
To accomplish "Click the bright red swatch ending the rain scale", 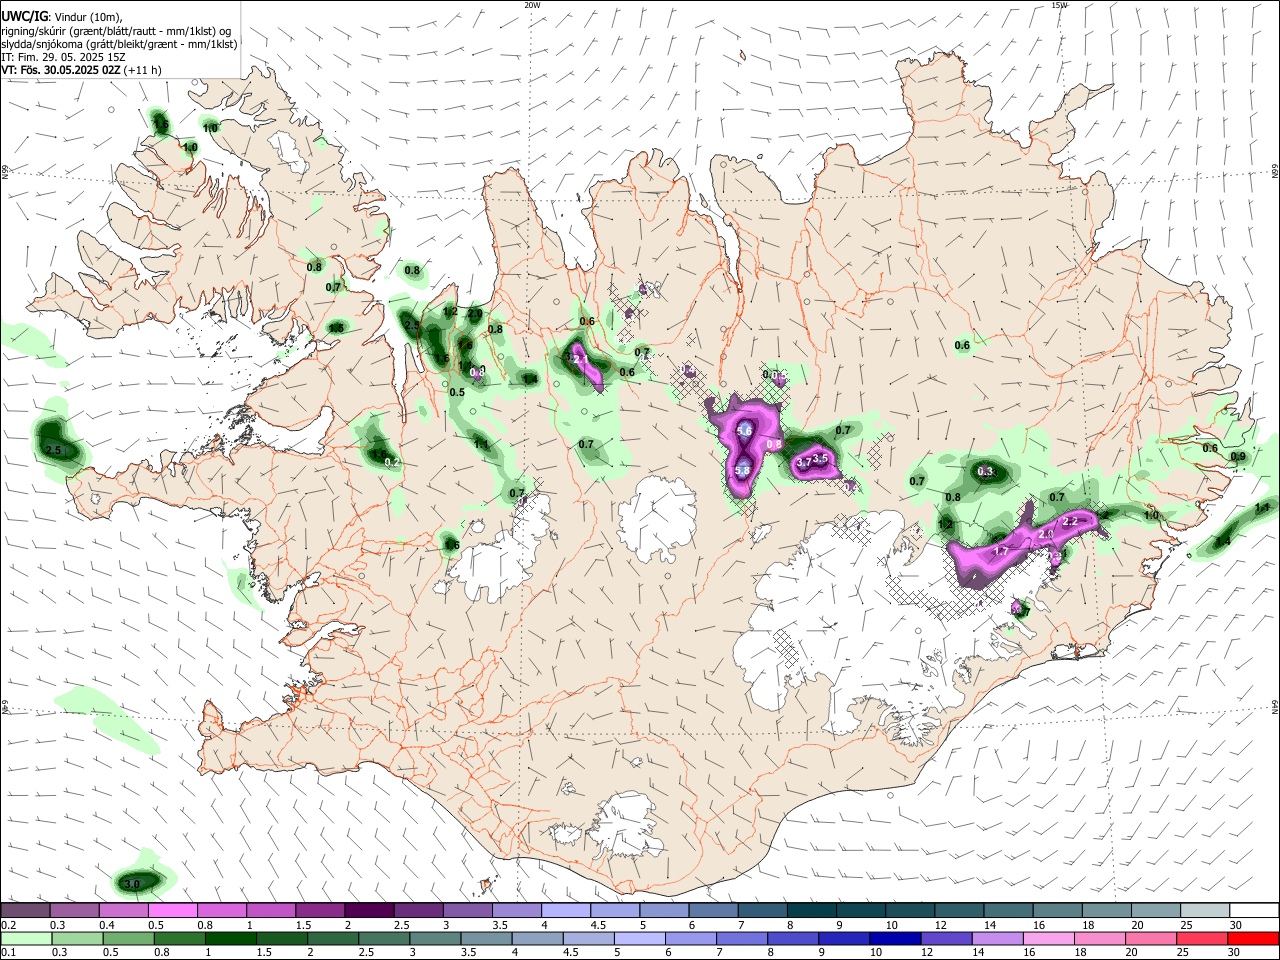I will pyautogui.click(x=1254, y=939).
